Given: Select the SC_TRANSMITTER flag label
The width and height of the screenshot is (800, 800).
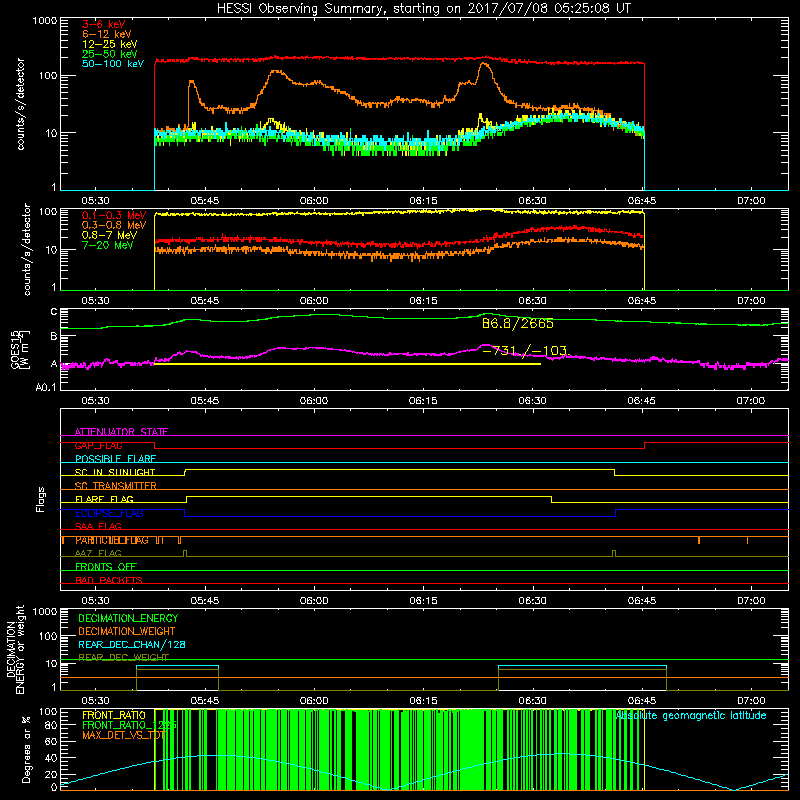Looking at the screenshot, I should (115, 486).
